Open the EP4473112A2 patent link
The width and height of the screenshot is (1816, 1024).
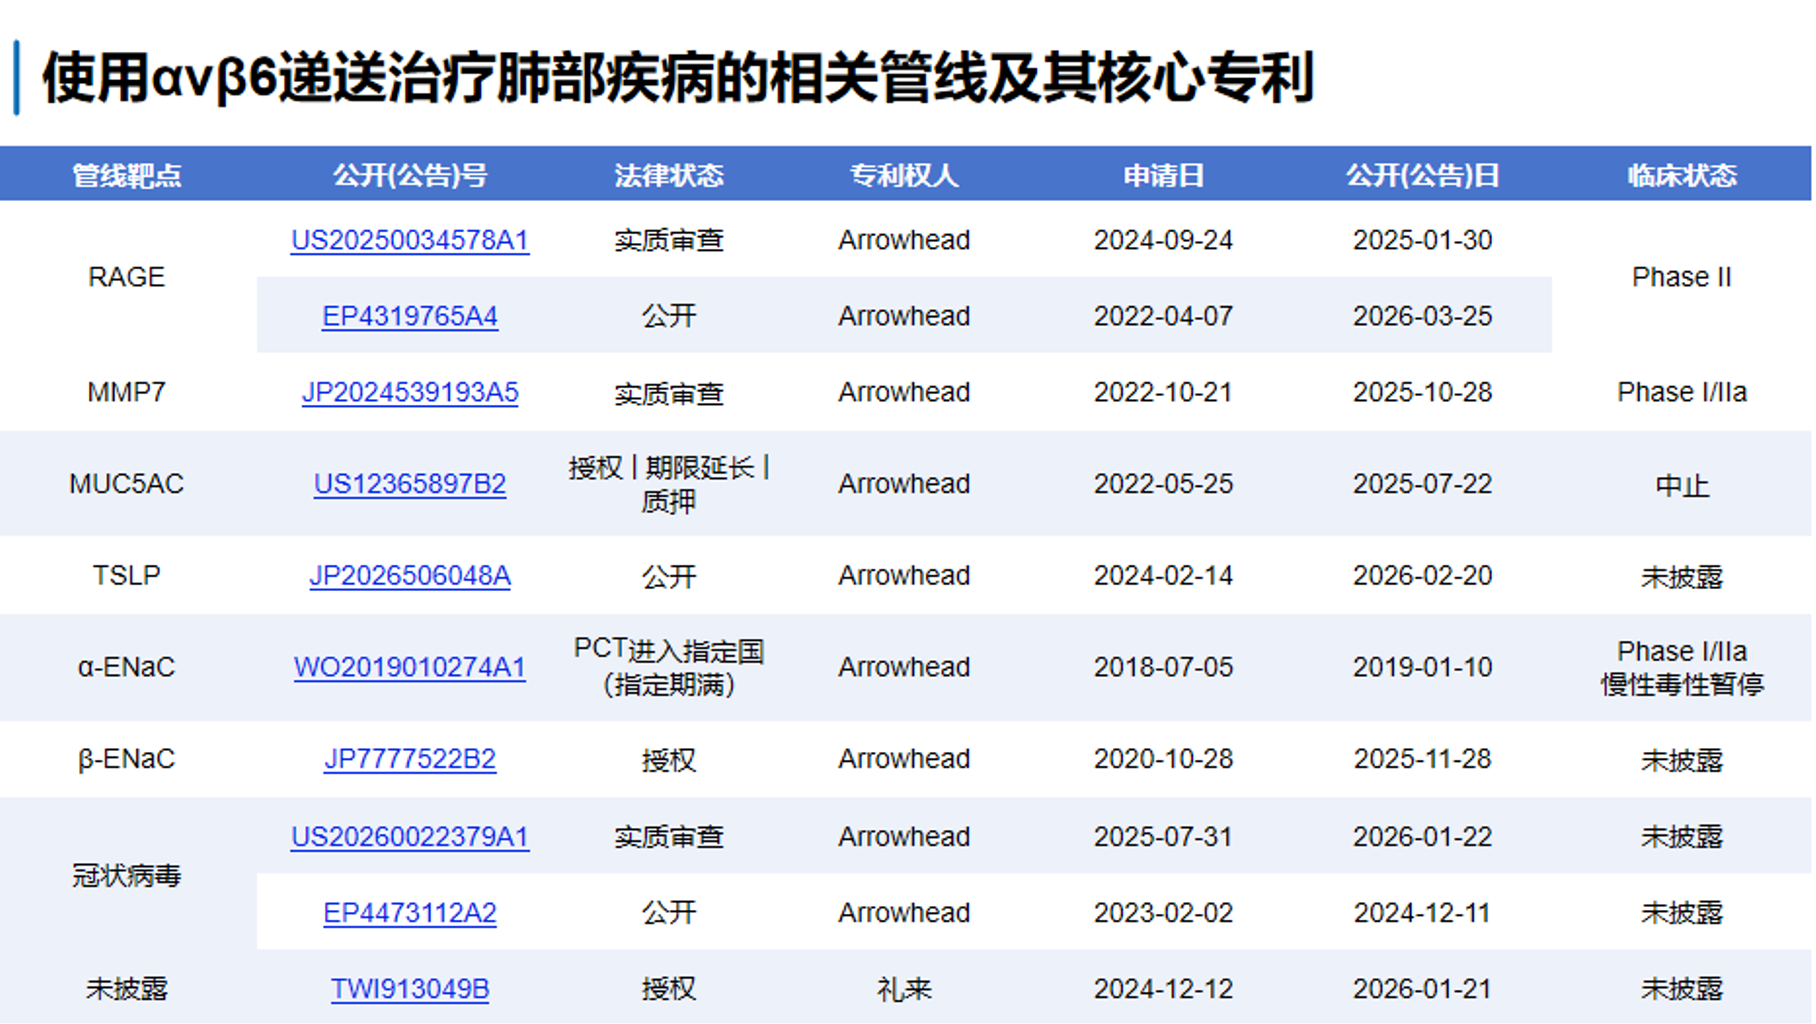point(411,912)
